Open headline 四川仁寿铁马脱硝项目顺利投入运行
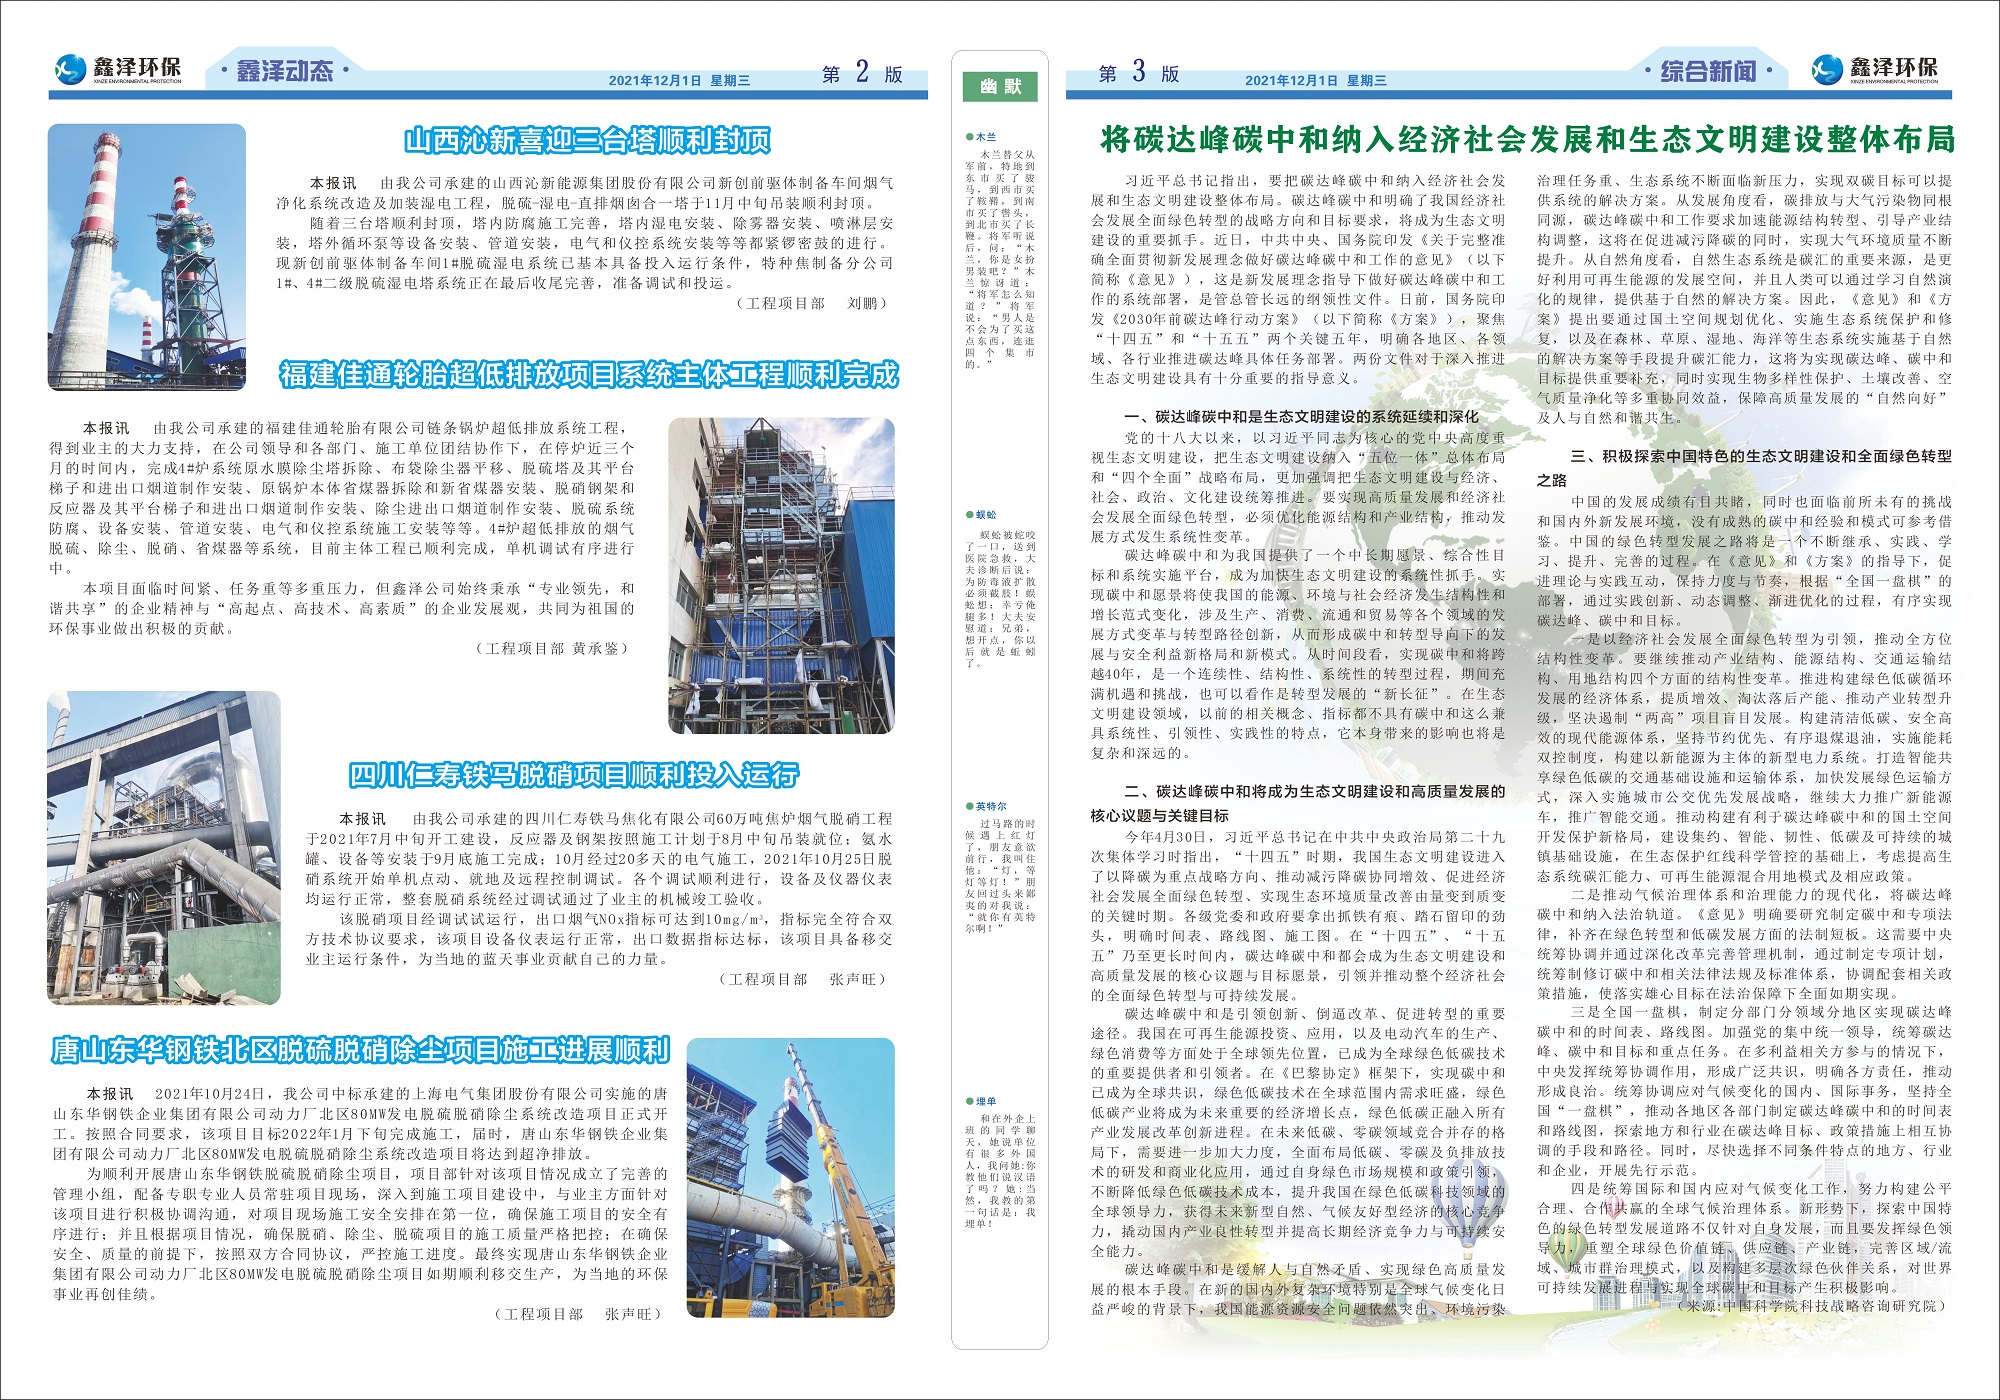This screenshot has width=2000, height=1400. 573,775
